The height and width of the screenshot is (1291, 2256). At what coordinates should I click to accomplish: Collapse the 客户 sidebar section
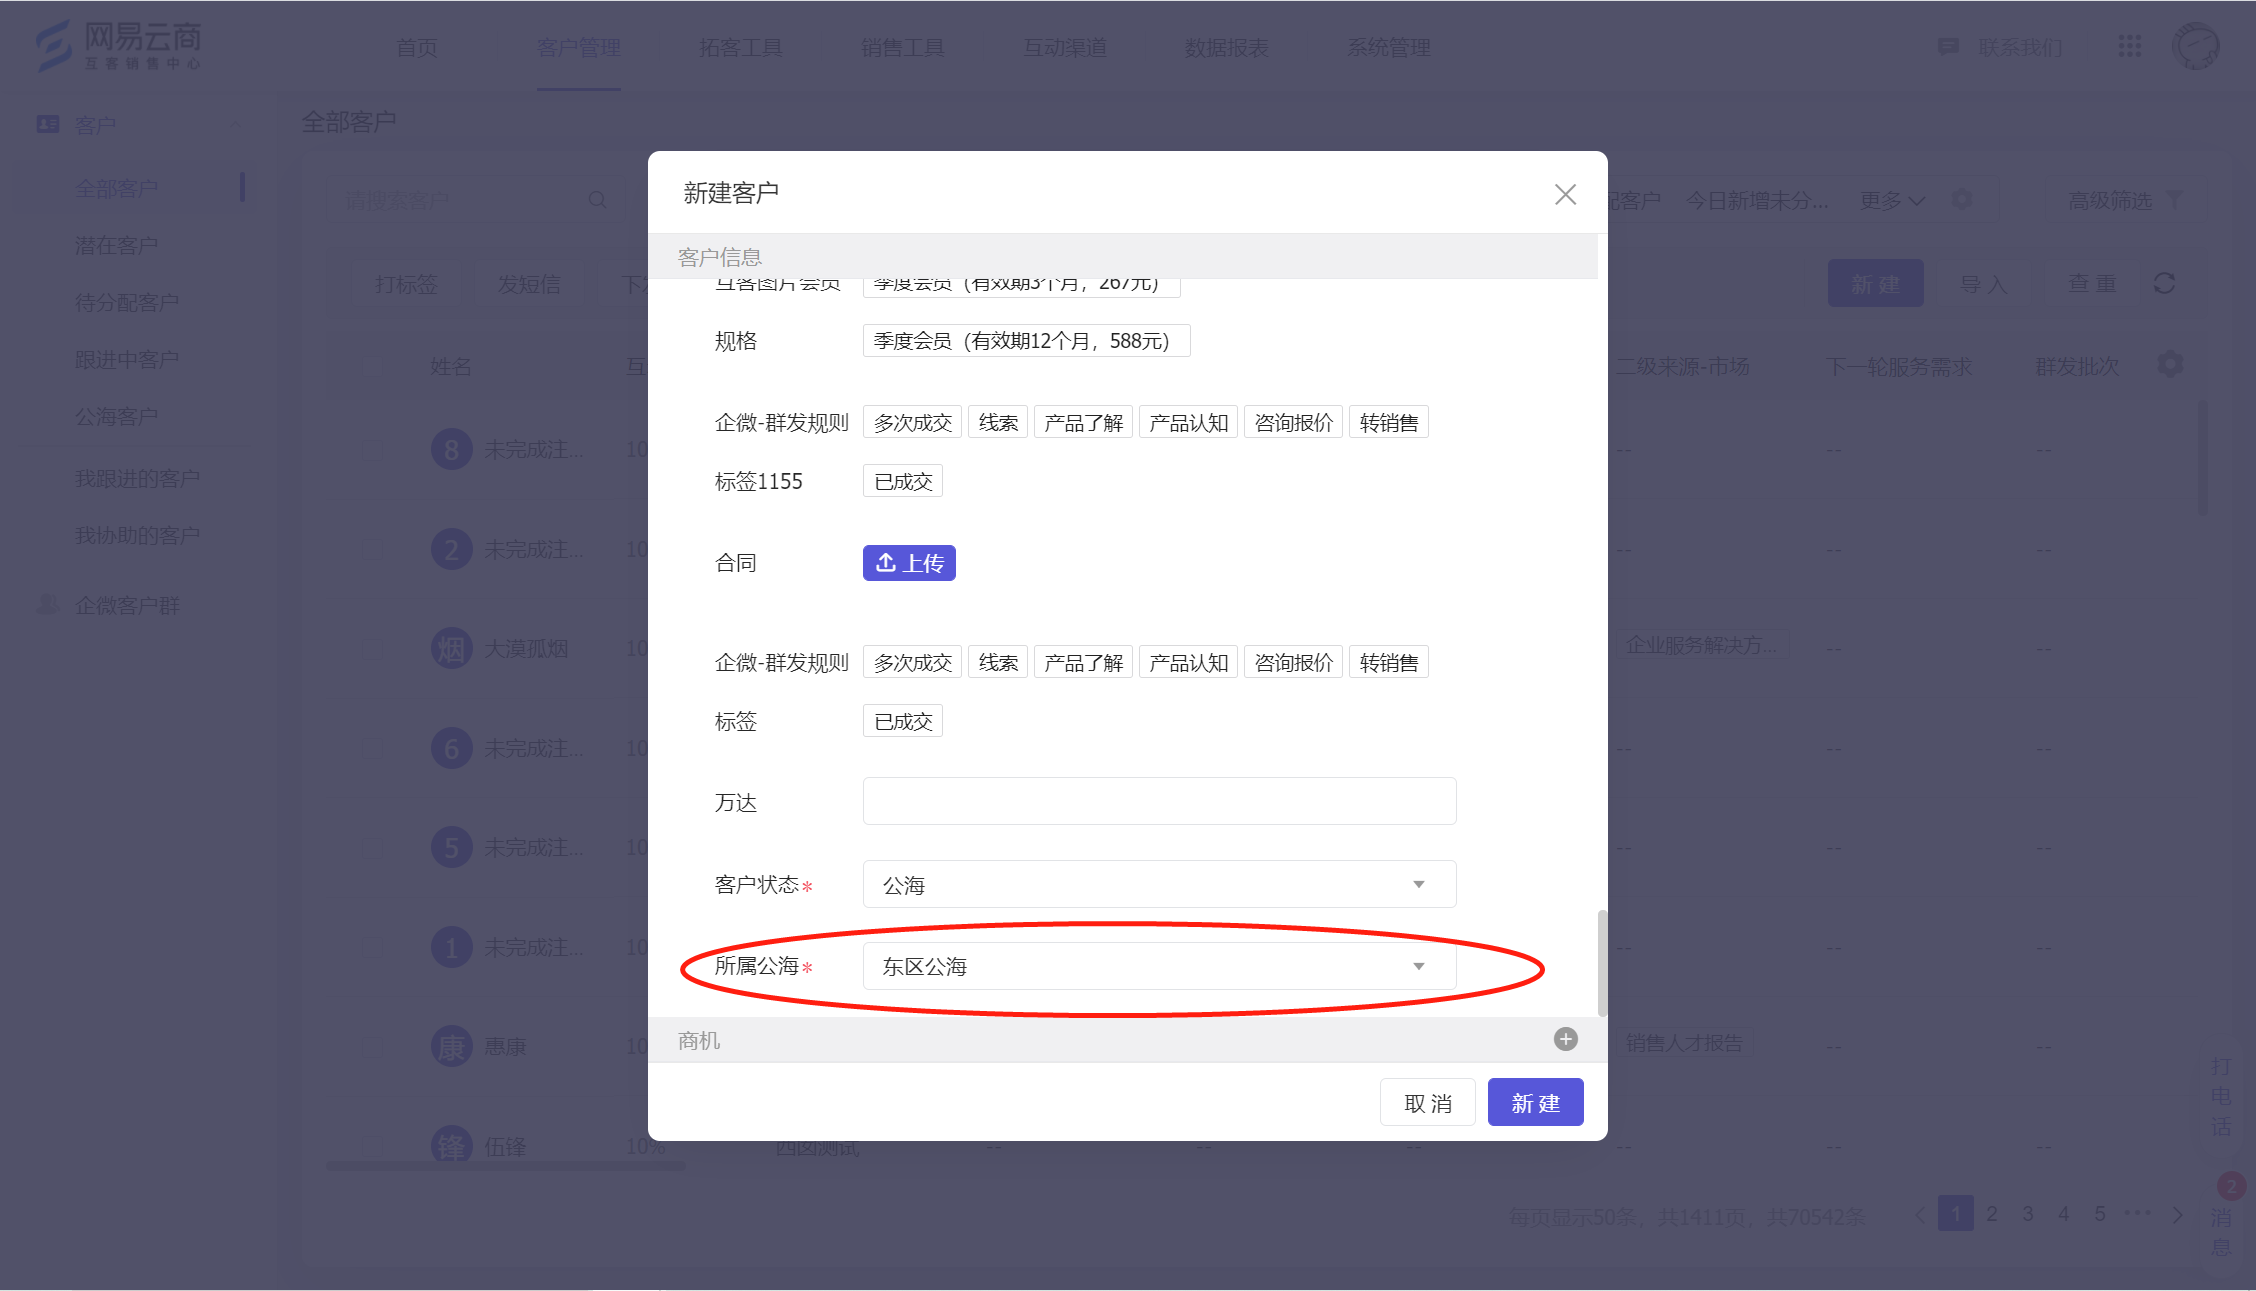point(235,124)
